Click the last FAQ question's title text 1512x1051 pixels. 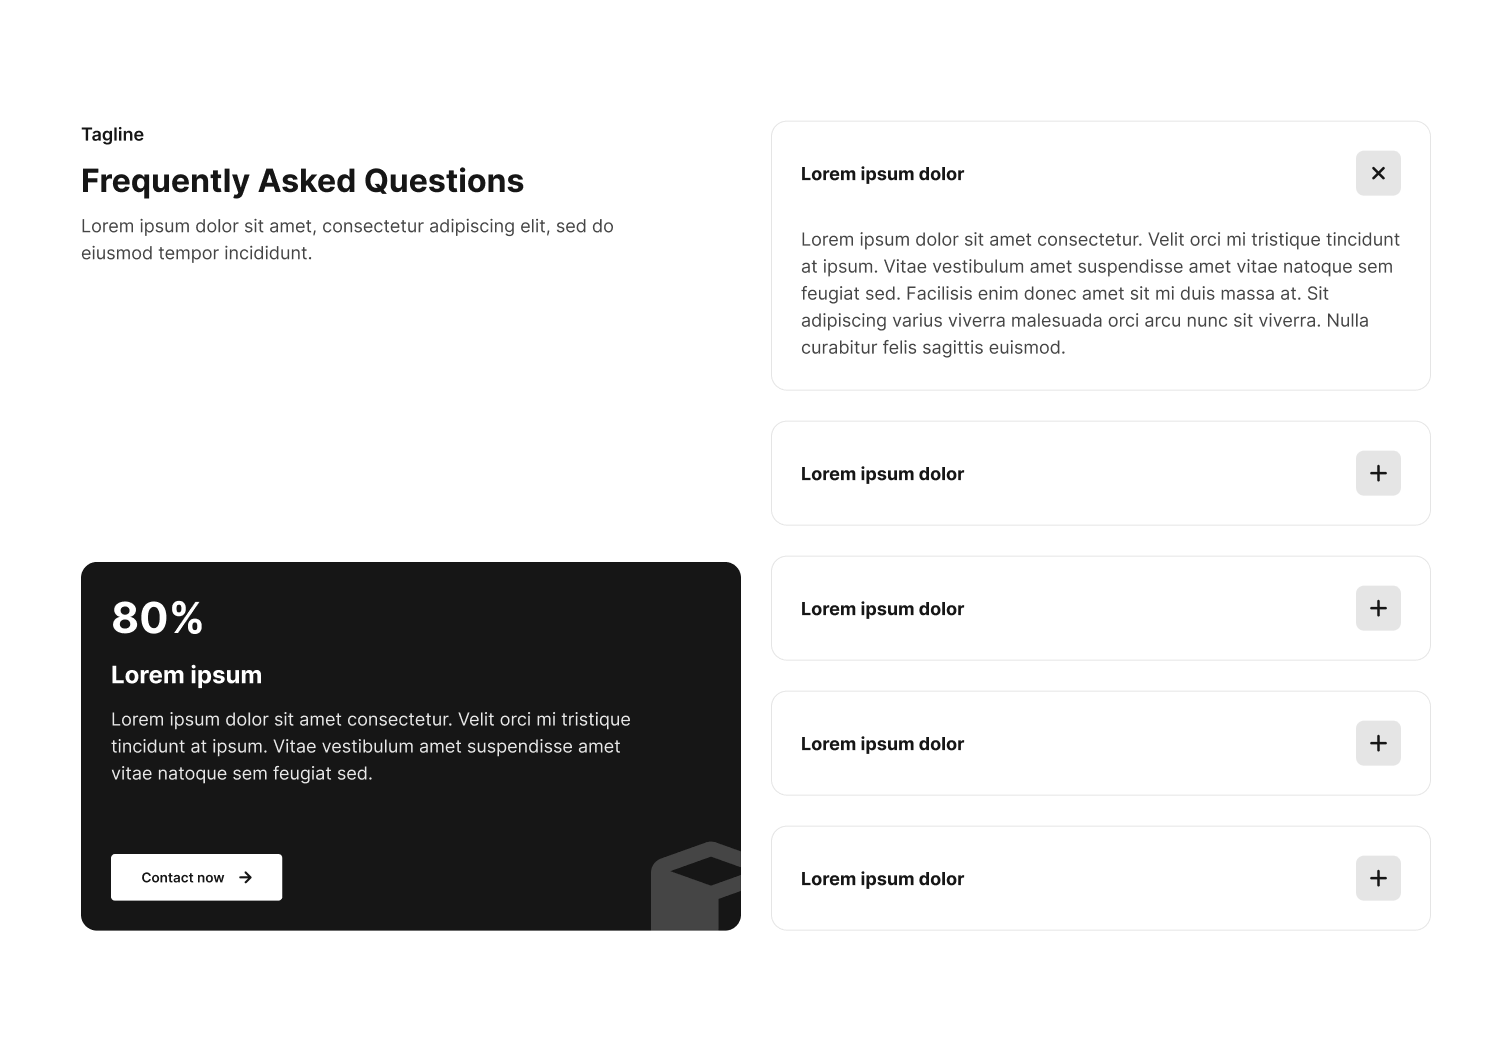882,879
